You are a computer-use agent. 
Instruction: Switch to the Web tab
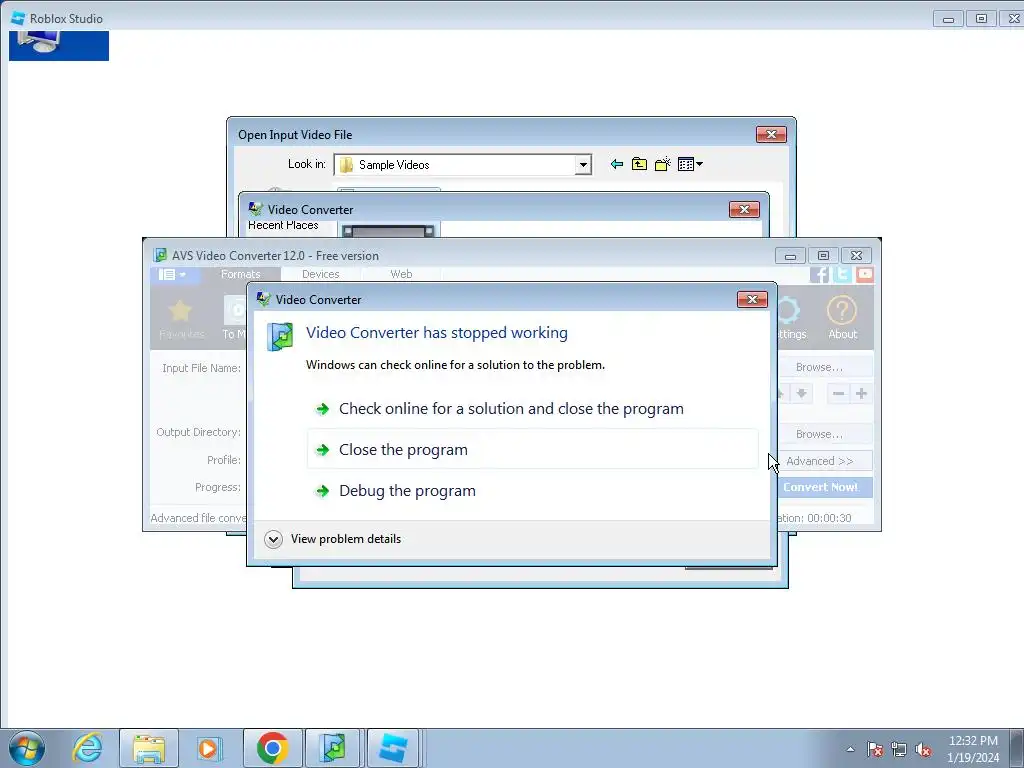[x=401, y=274]
